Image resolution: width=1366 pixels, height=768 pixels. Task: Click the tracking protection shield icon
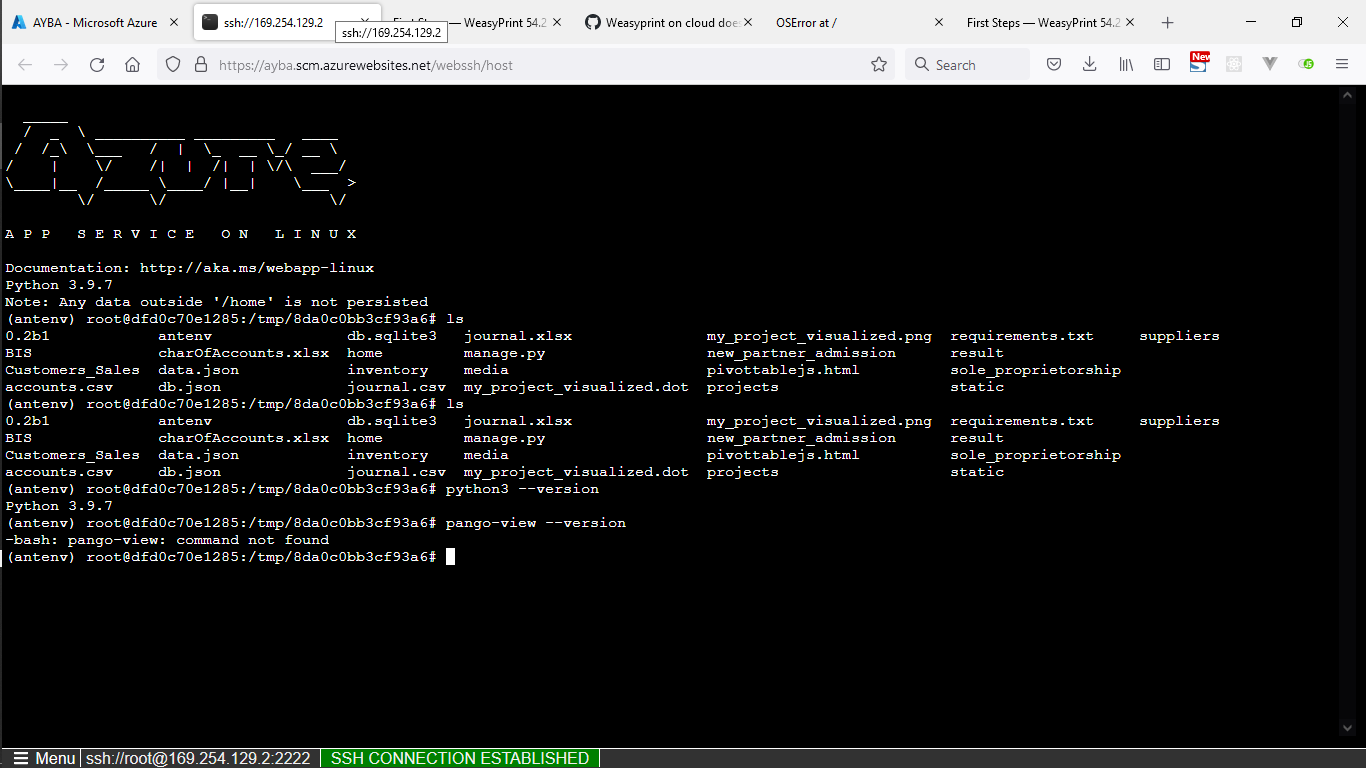pos(173,63)
